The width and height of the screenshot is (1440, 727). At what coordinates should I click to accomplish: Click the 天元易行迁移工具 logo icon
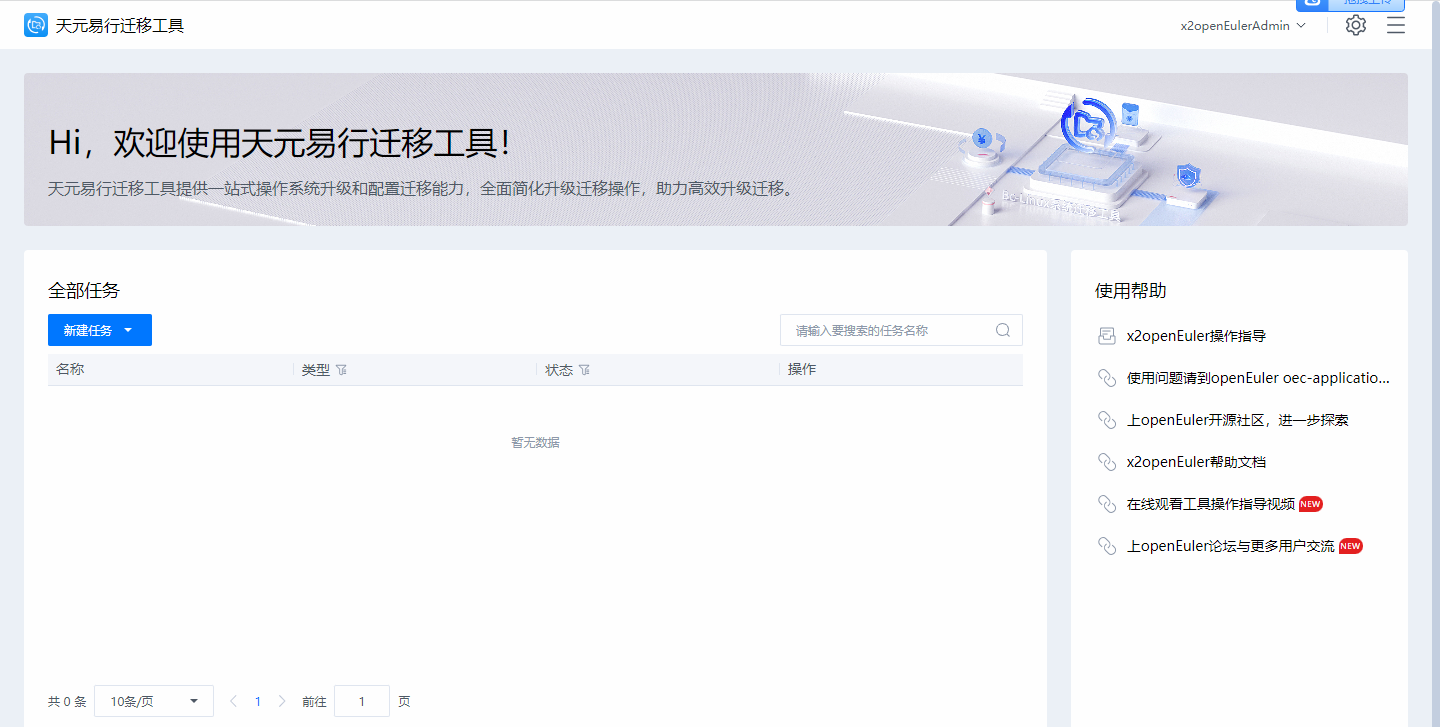point(36,25)
